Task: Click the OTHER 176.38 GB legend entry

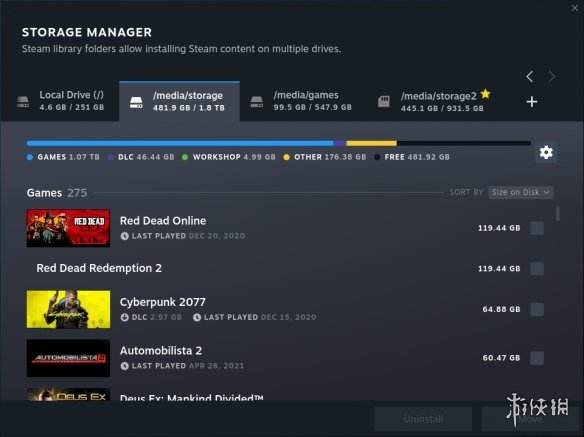Action: click(324, 157)
